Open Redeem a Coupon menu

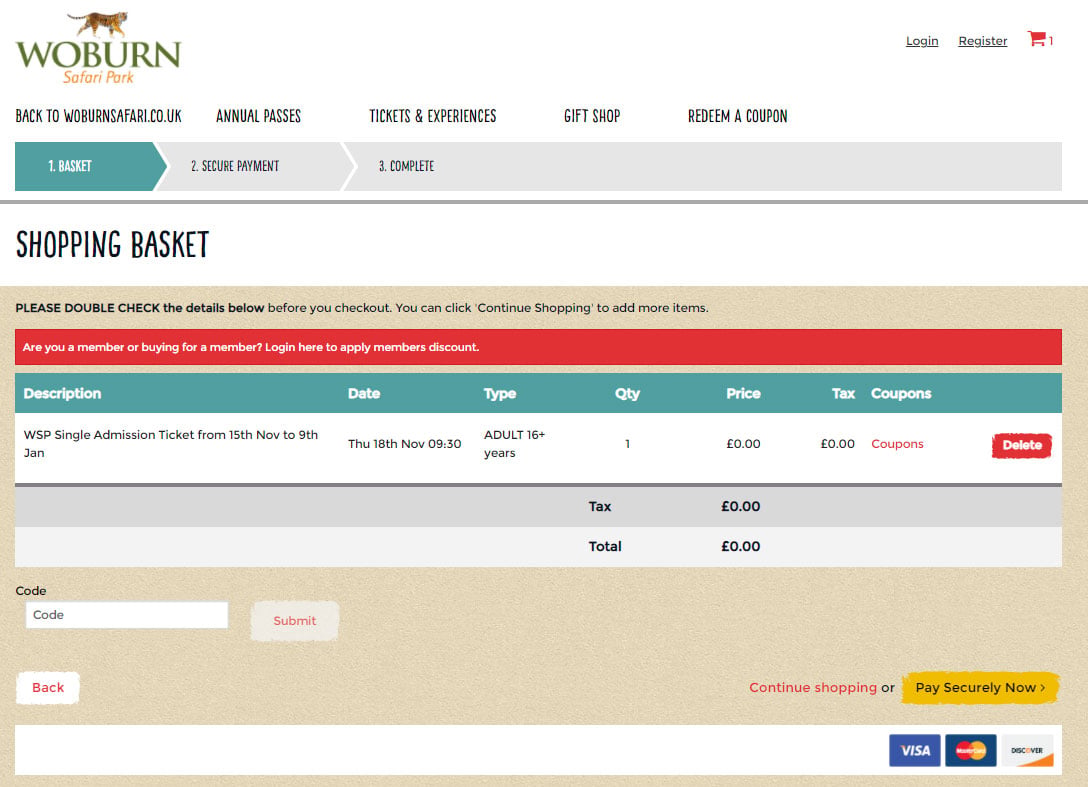point(738,116)
